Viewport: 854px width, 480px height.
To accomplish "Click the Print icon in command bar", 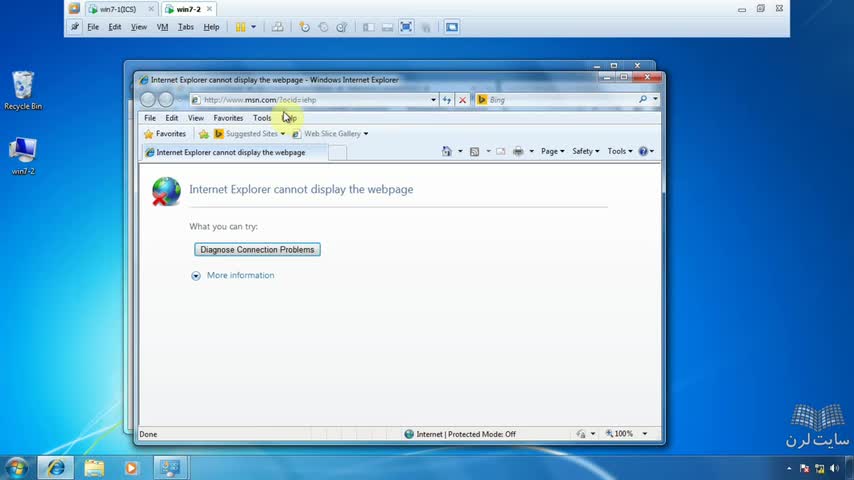I will (518, 151).
